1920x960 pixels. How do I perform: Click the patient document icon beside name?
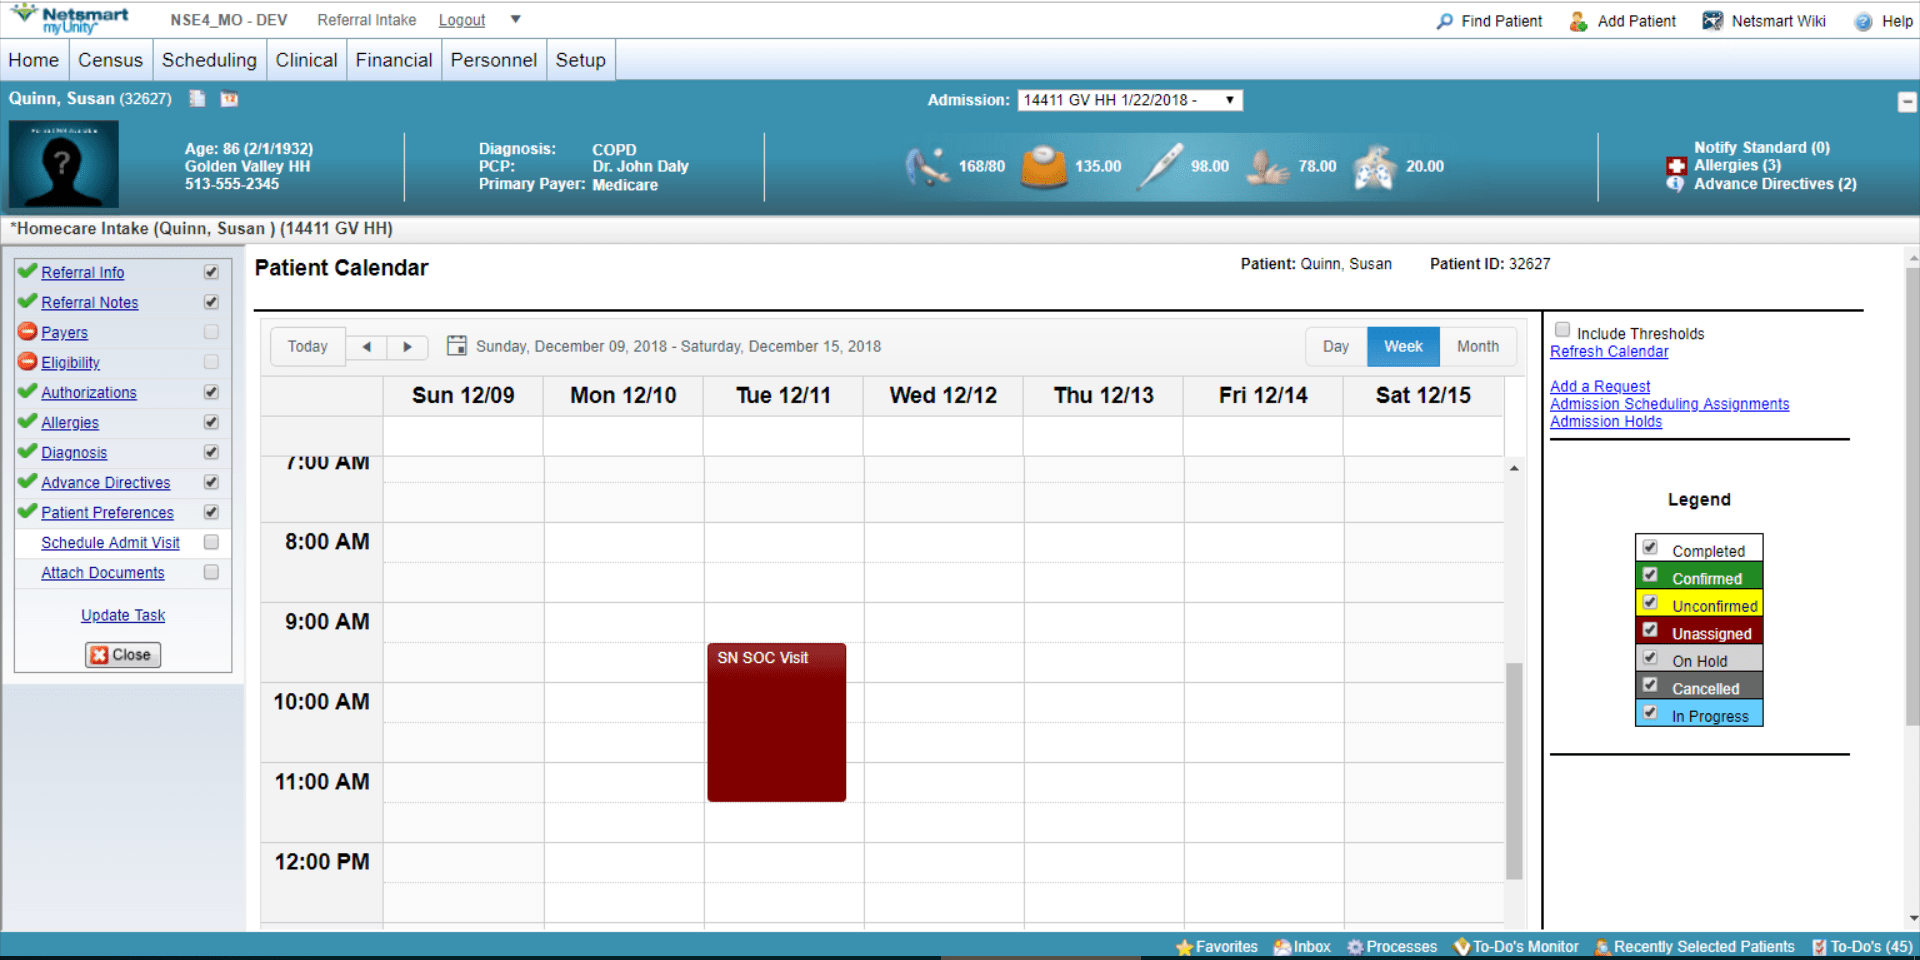[197, 99]
